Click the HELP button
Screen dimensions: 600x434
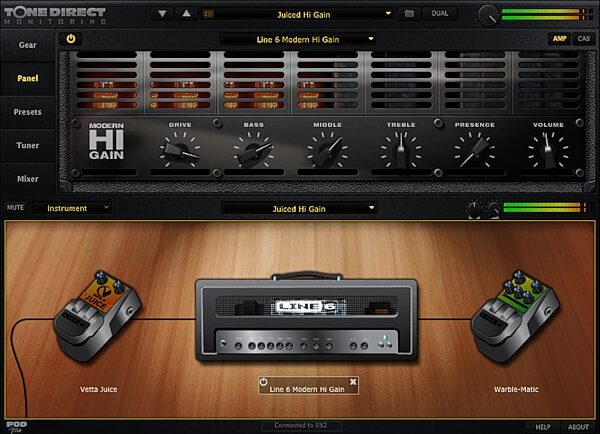(x=543, y=427)
